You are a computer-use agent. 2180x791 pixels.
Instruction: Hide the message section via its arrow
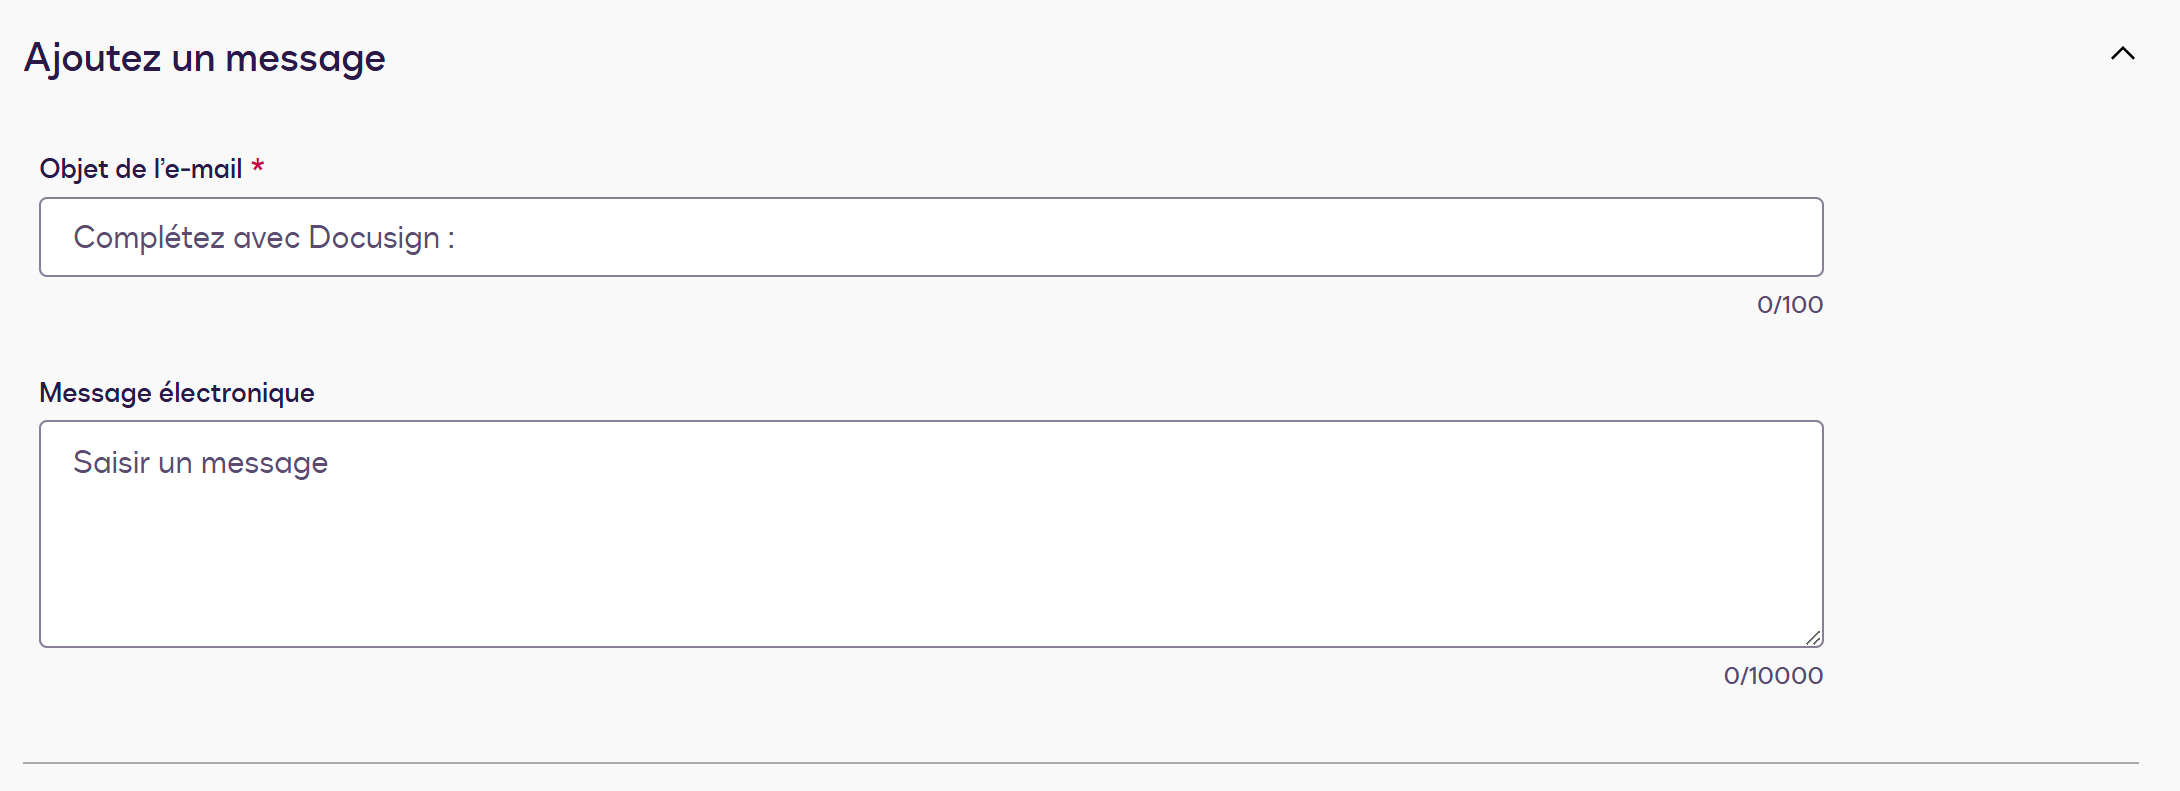pyautogui.click(x=2122, y=54)
